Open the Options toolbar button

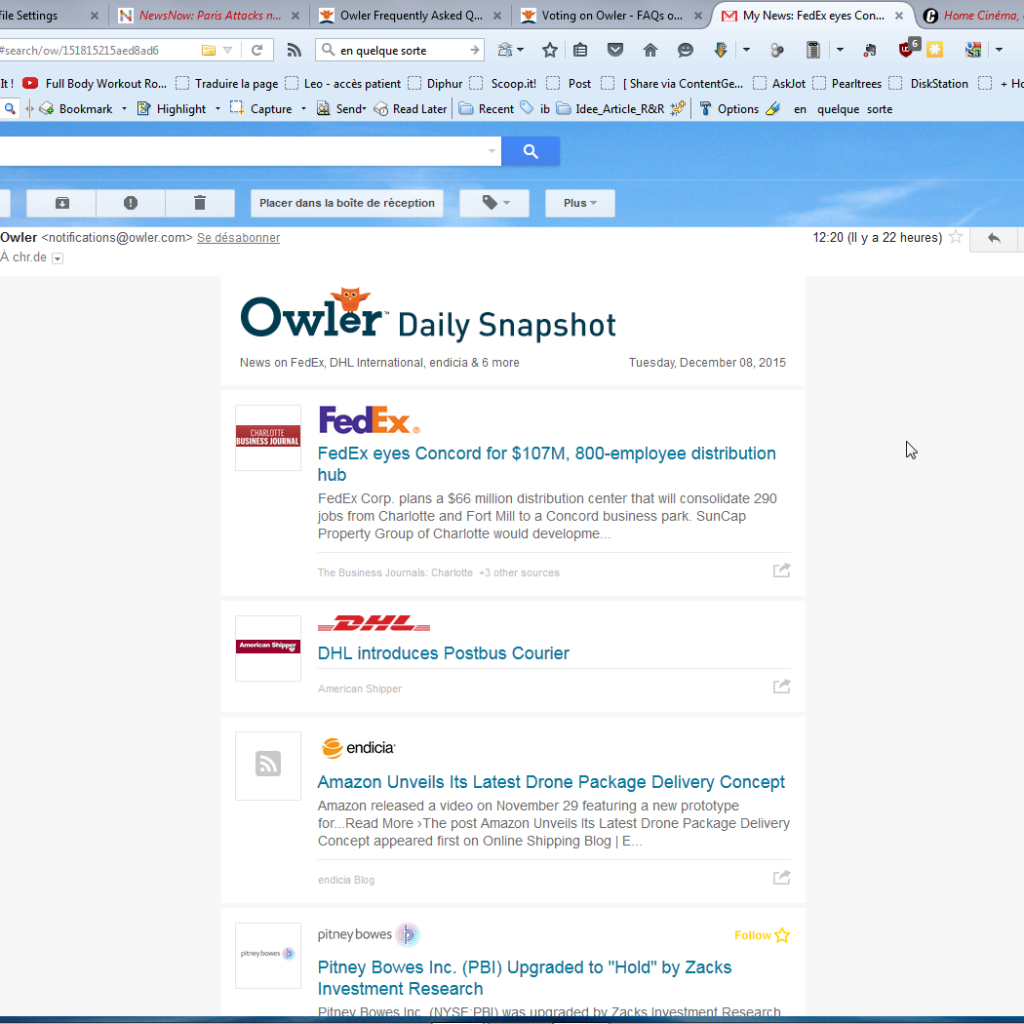pos(729,109)
